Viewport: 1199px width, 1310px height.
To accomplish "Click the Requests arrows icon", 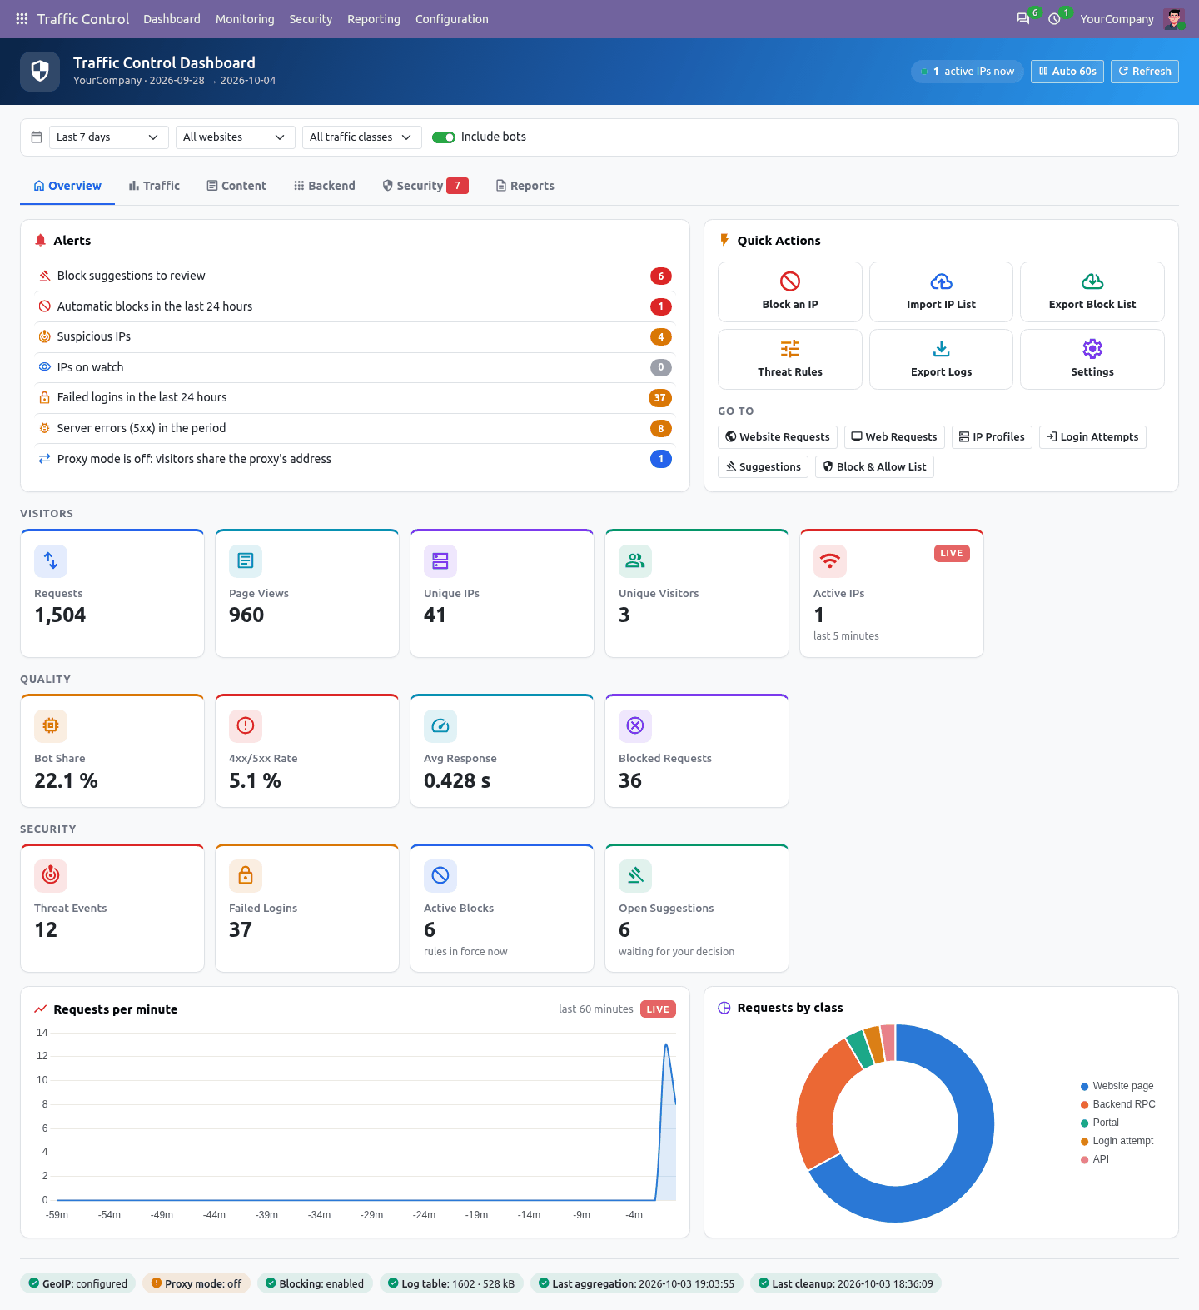I will coord(51,561).
